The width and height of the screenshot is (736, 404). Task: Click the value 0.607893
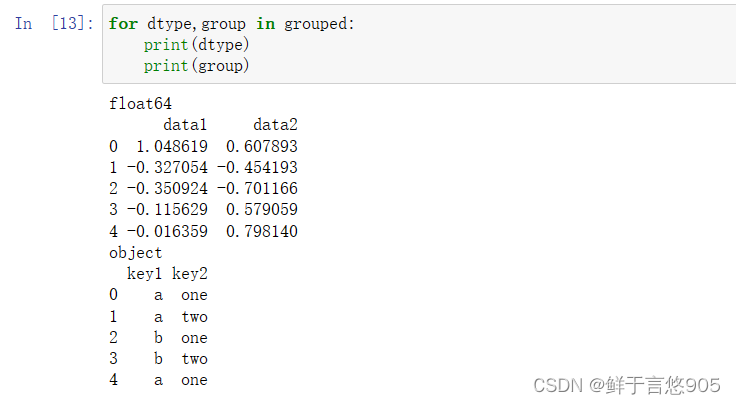tap(262, 146)
